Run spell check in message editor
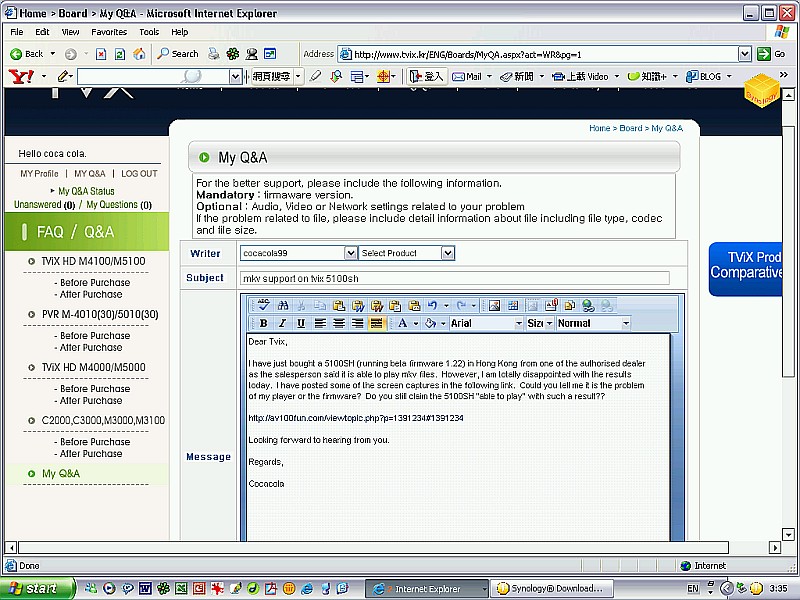 coord(264,305)
